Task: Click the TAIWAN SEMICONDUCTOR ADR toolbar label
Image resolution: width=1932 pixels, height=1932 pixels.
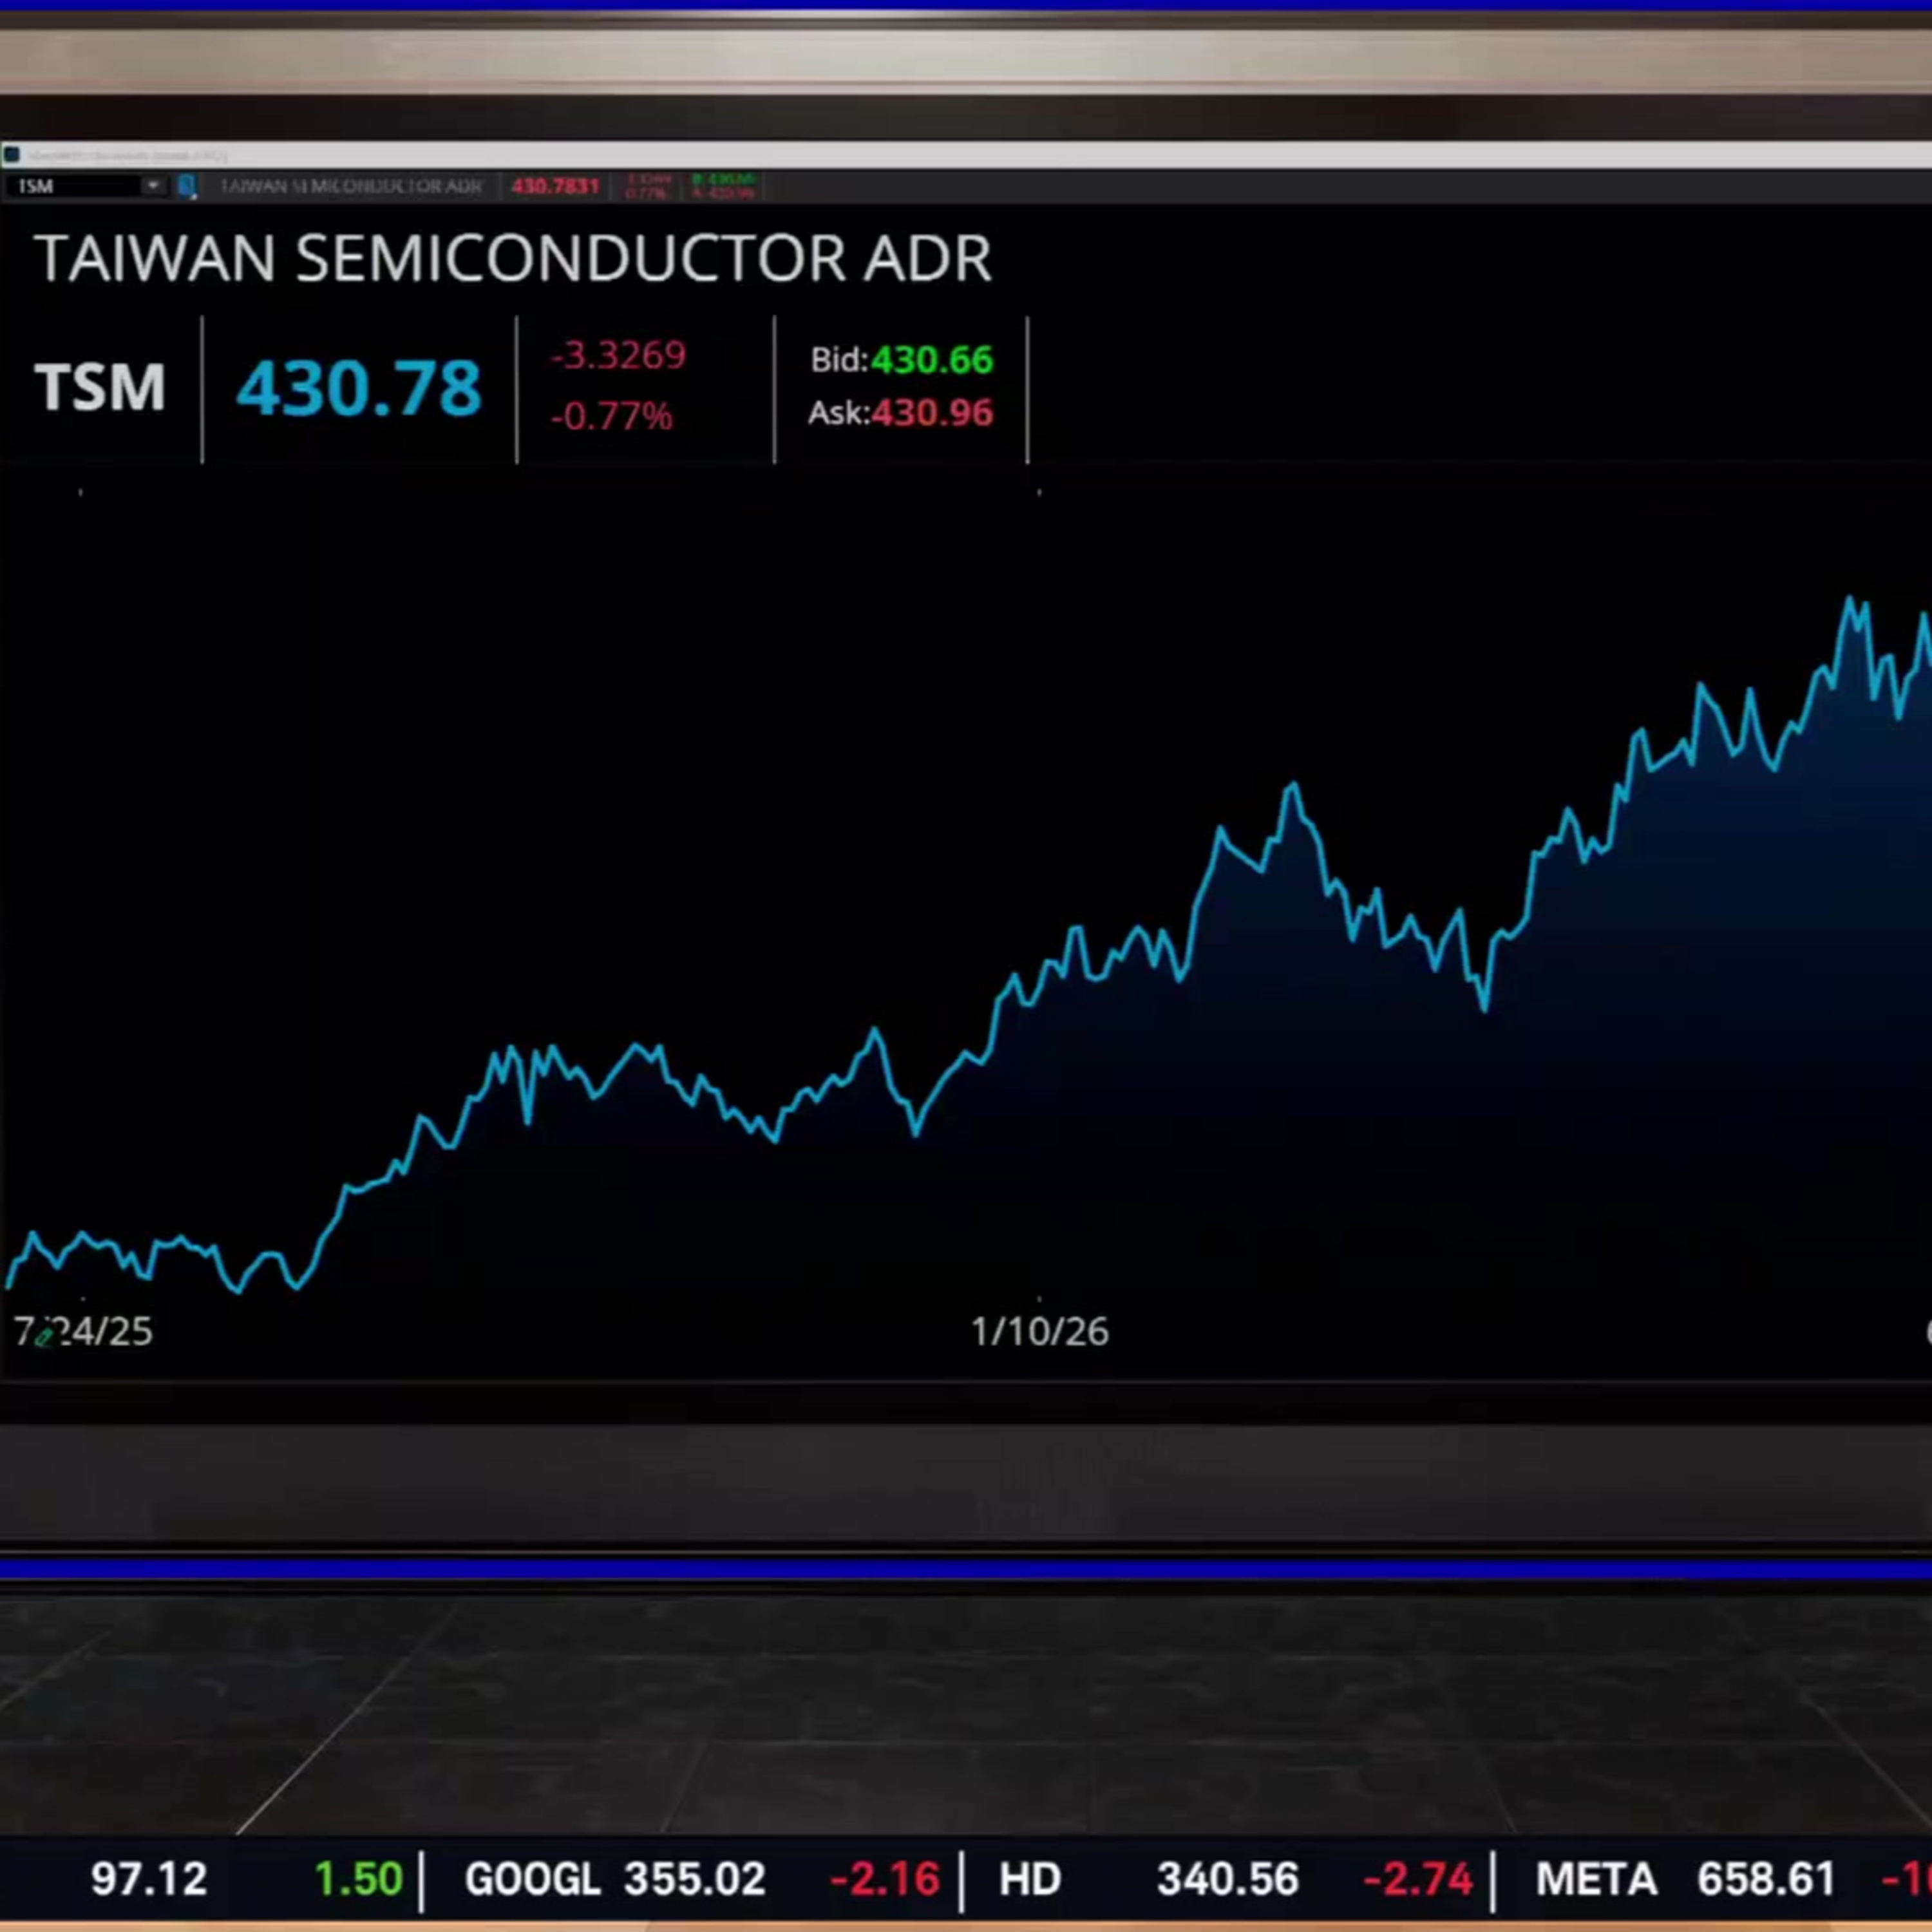Action: coord(351,186)
